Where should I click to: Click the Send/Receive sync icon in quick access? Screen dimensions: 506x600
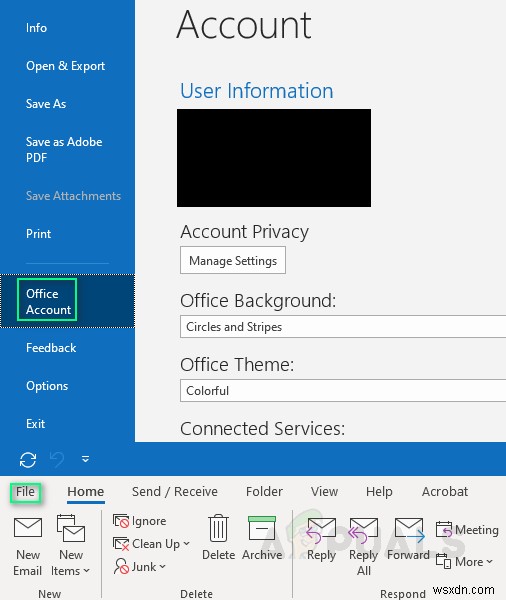click(x=28, y=460)
